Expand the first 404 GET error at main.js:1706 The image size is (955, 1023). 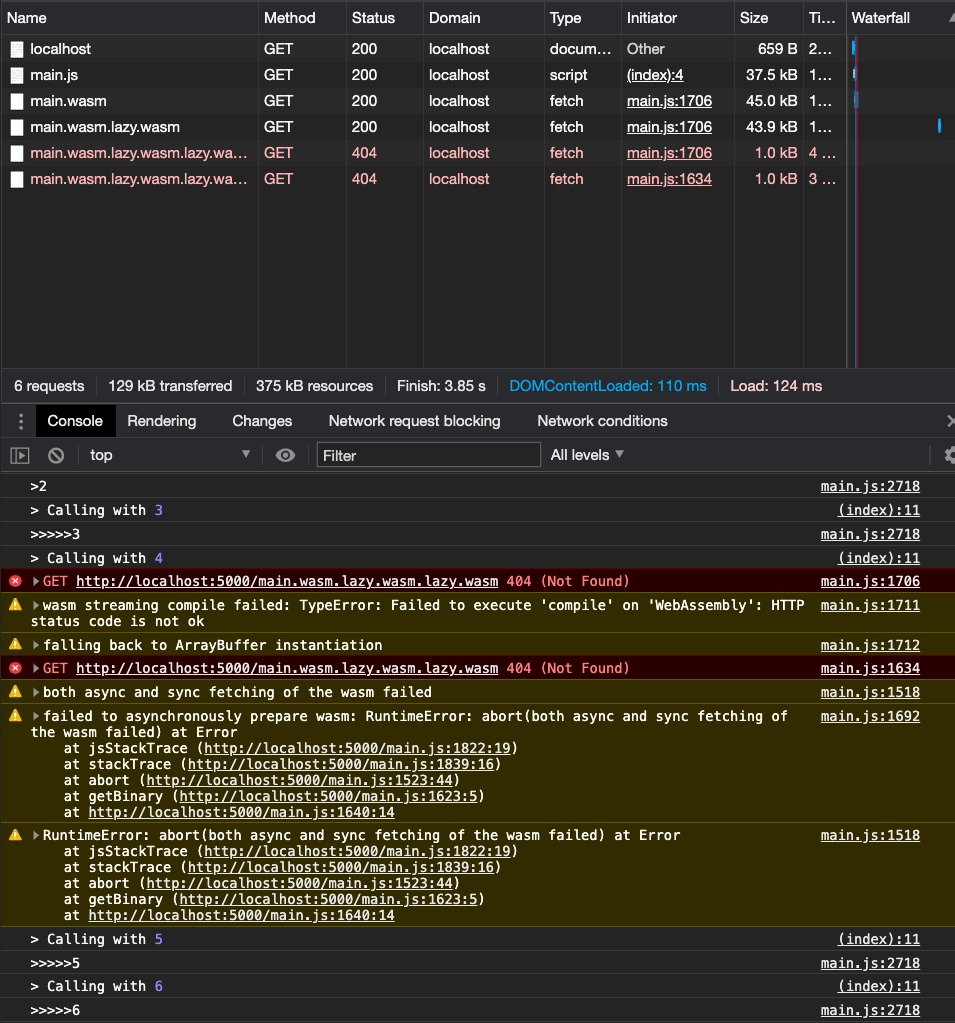tap(36, 581)
